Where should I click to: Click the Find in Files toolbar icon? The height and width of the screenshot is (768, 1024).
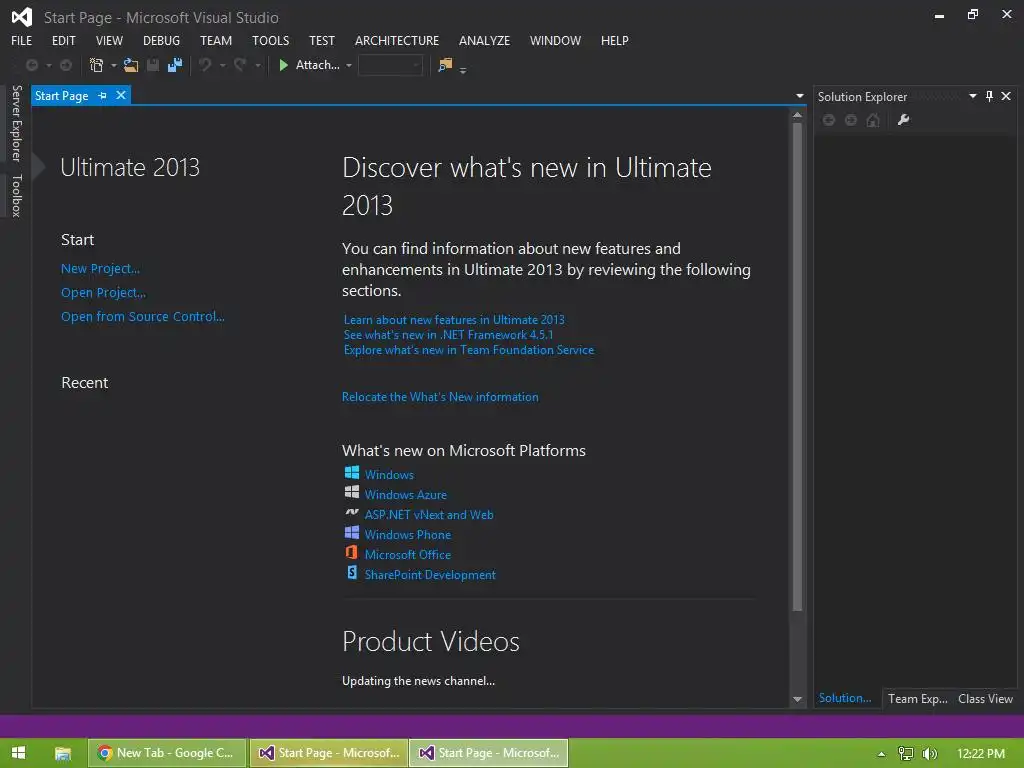[x=445, y=65]
